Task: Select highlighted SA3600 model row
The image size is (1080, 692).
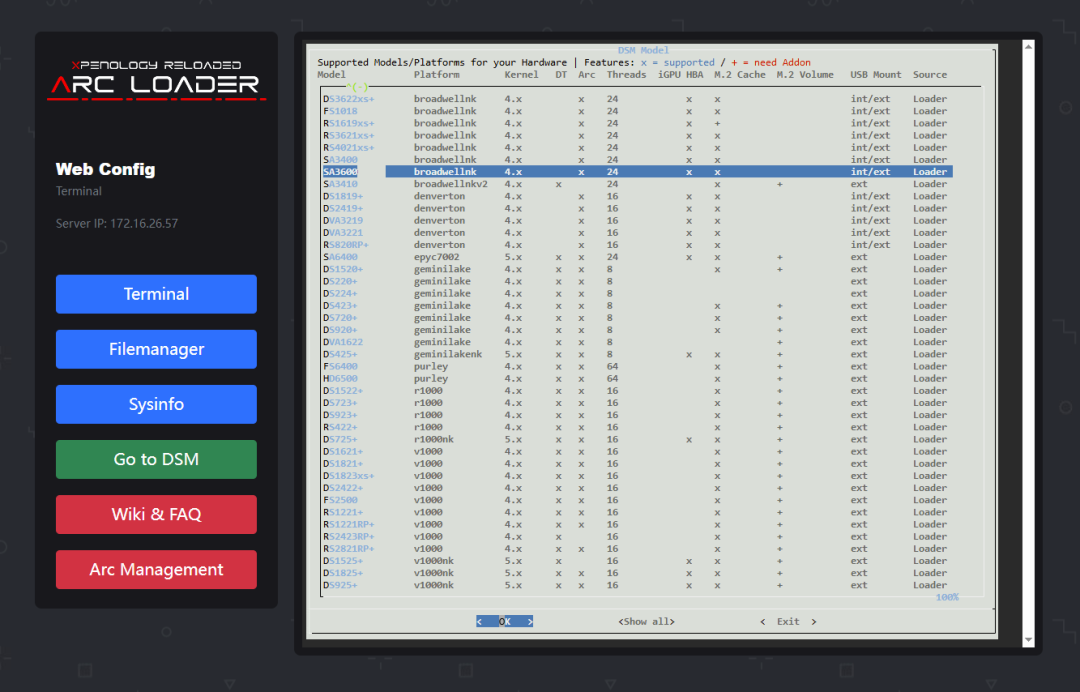Action: [638, 171]
